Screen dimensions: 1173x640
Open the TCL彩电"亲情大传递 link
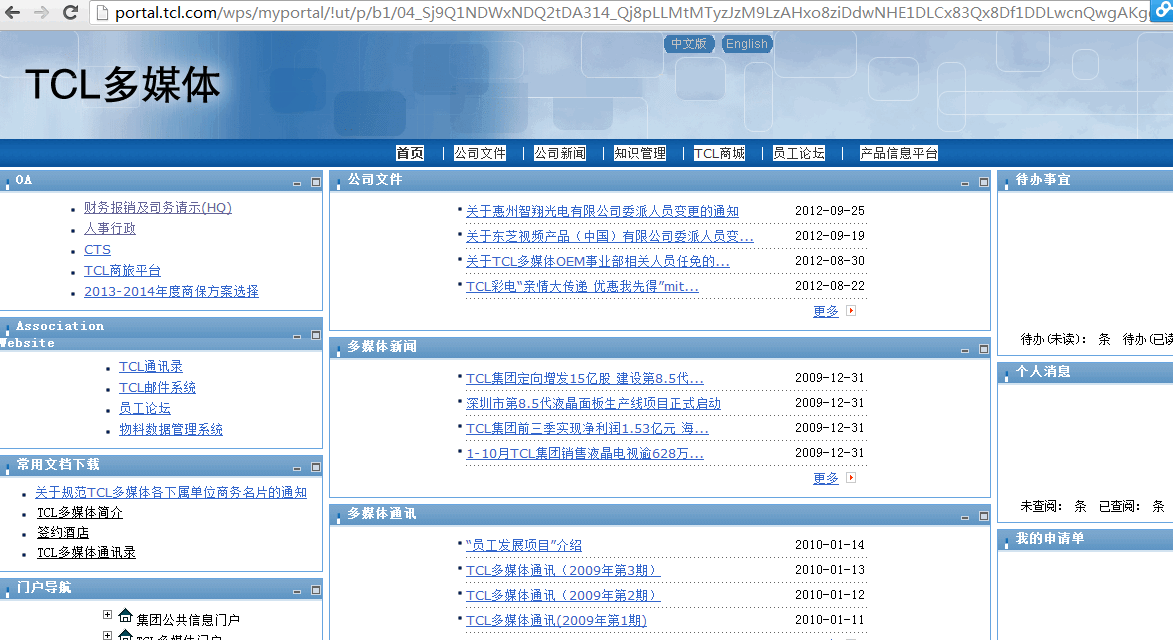click(582, 286)
